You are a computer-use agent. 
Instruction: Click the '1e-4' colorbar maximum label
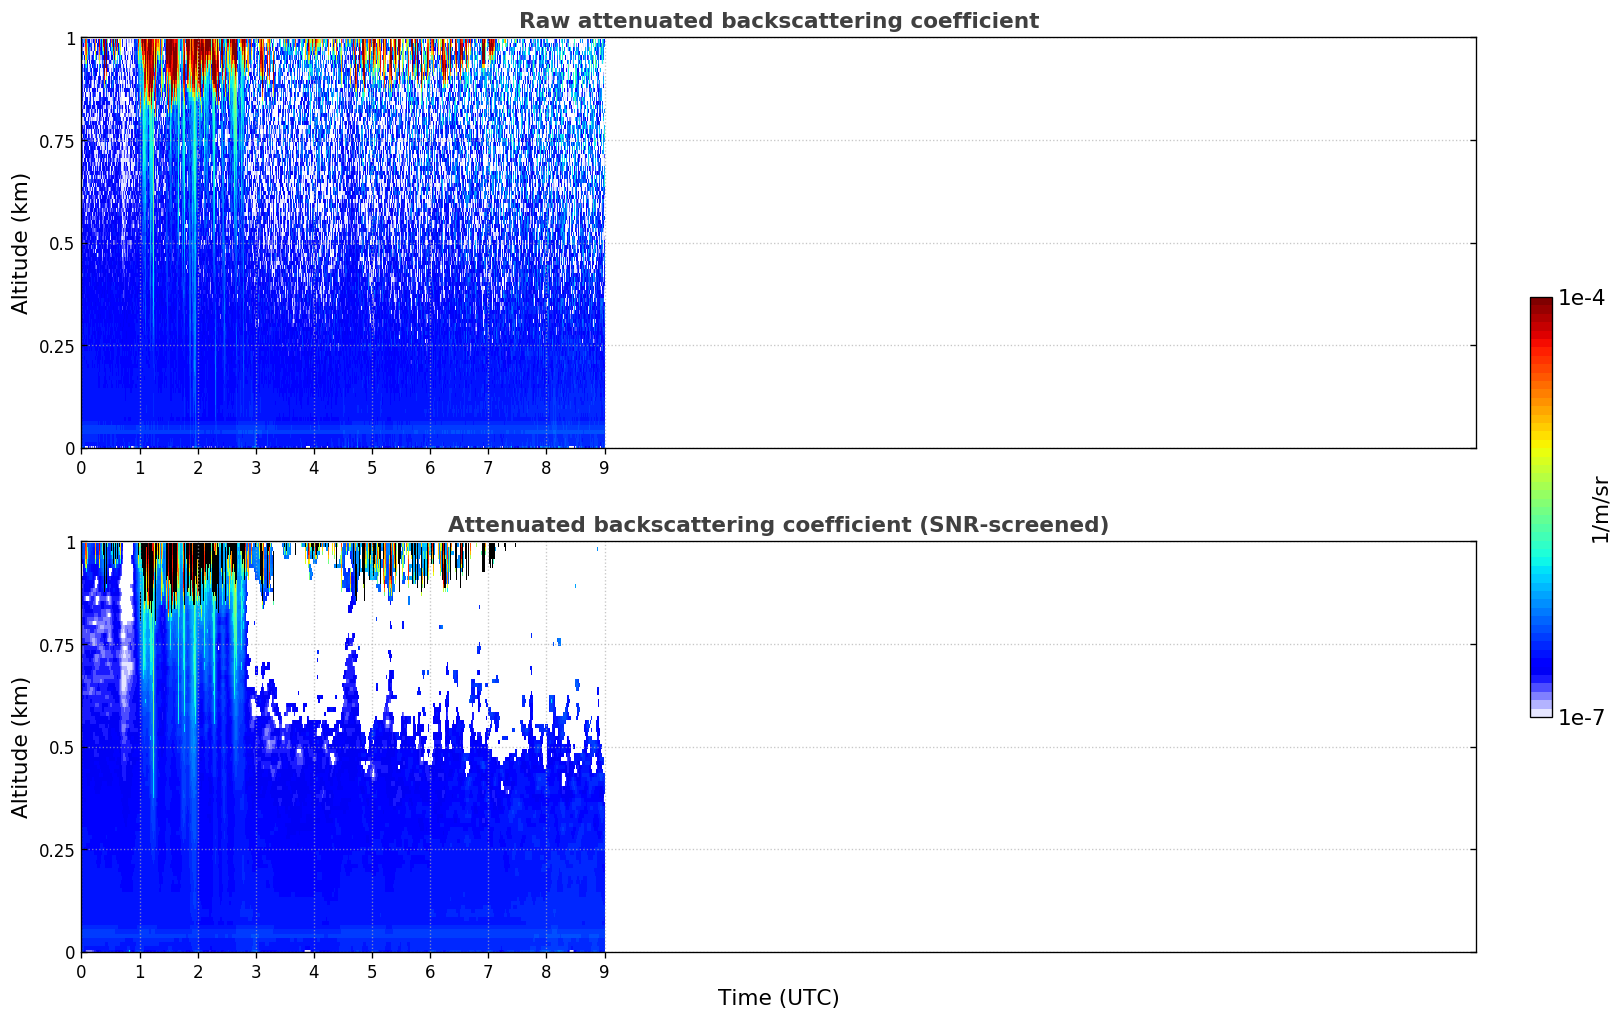[x=1581, y=298]
